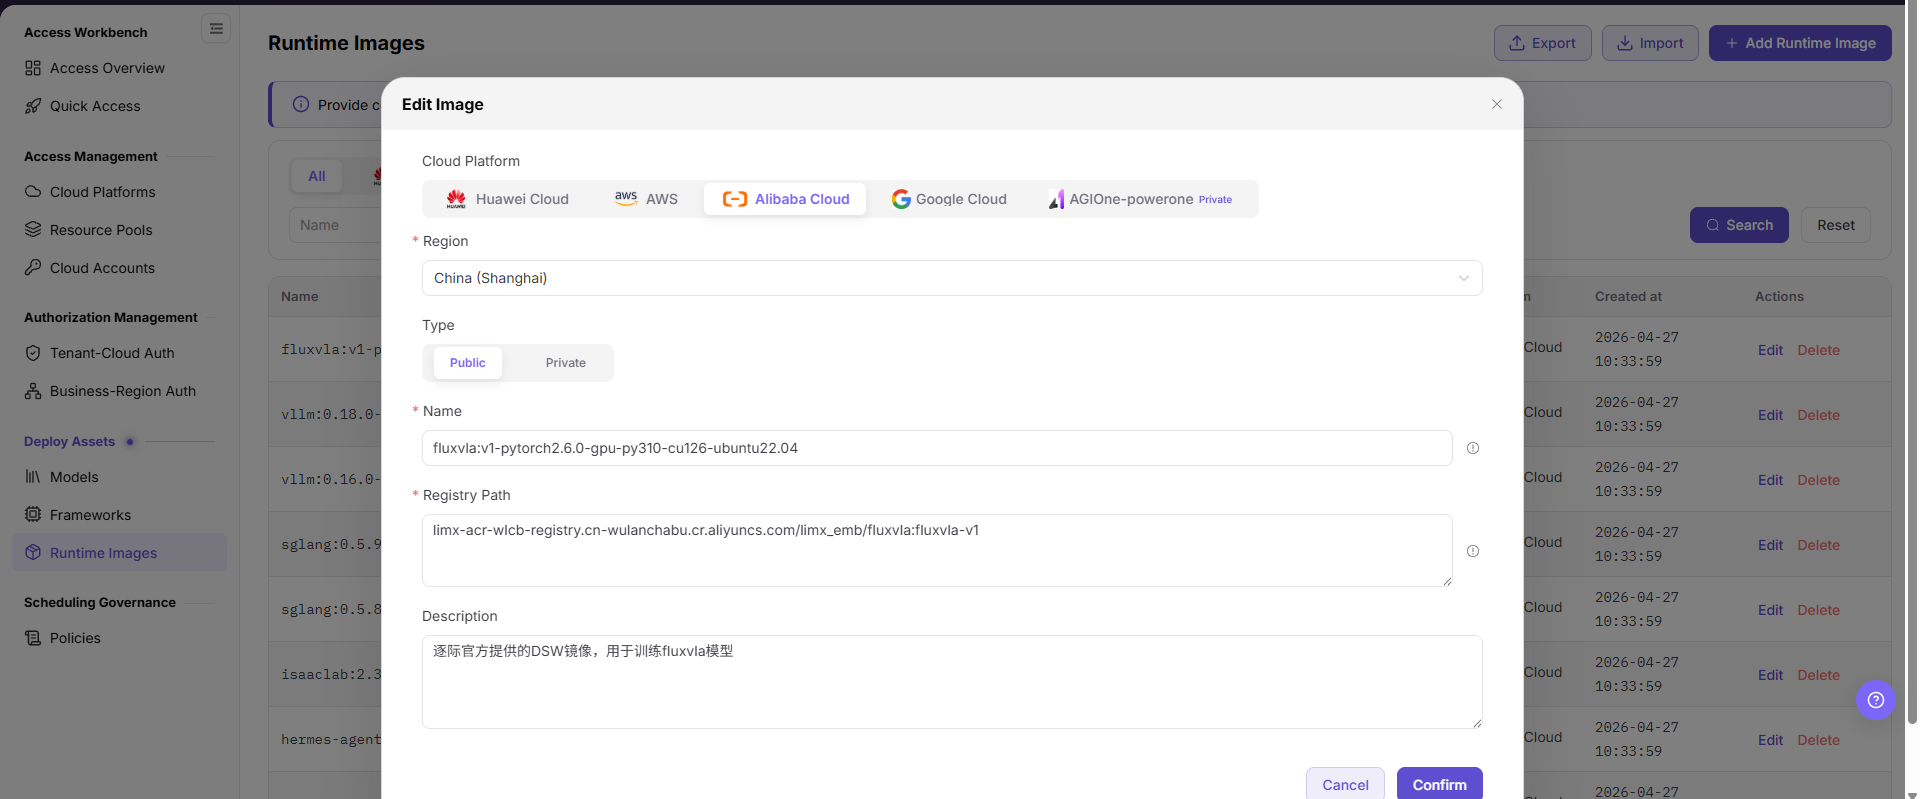
Task: Click Add Runtime Image button
Action: [x=1800, y=43]
